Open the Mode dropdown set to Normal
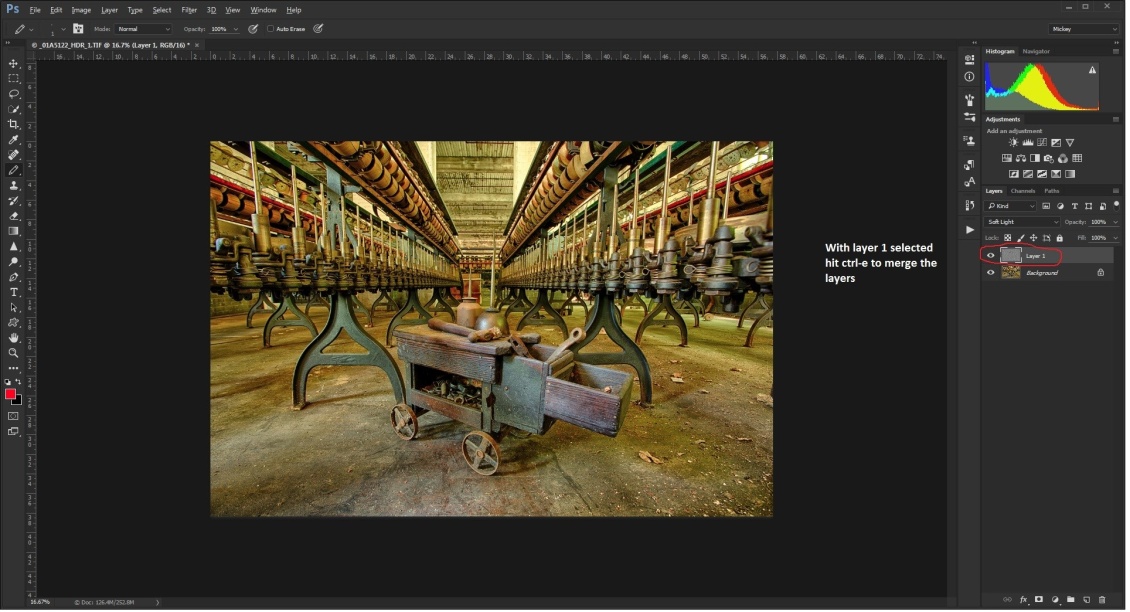Image resolution: width=1130 pixels, height=612 pixels. point(143,29)
